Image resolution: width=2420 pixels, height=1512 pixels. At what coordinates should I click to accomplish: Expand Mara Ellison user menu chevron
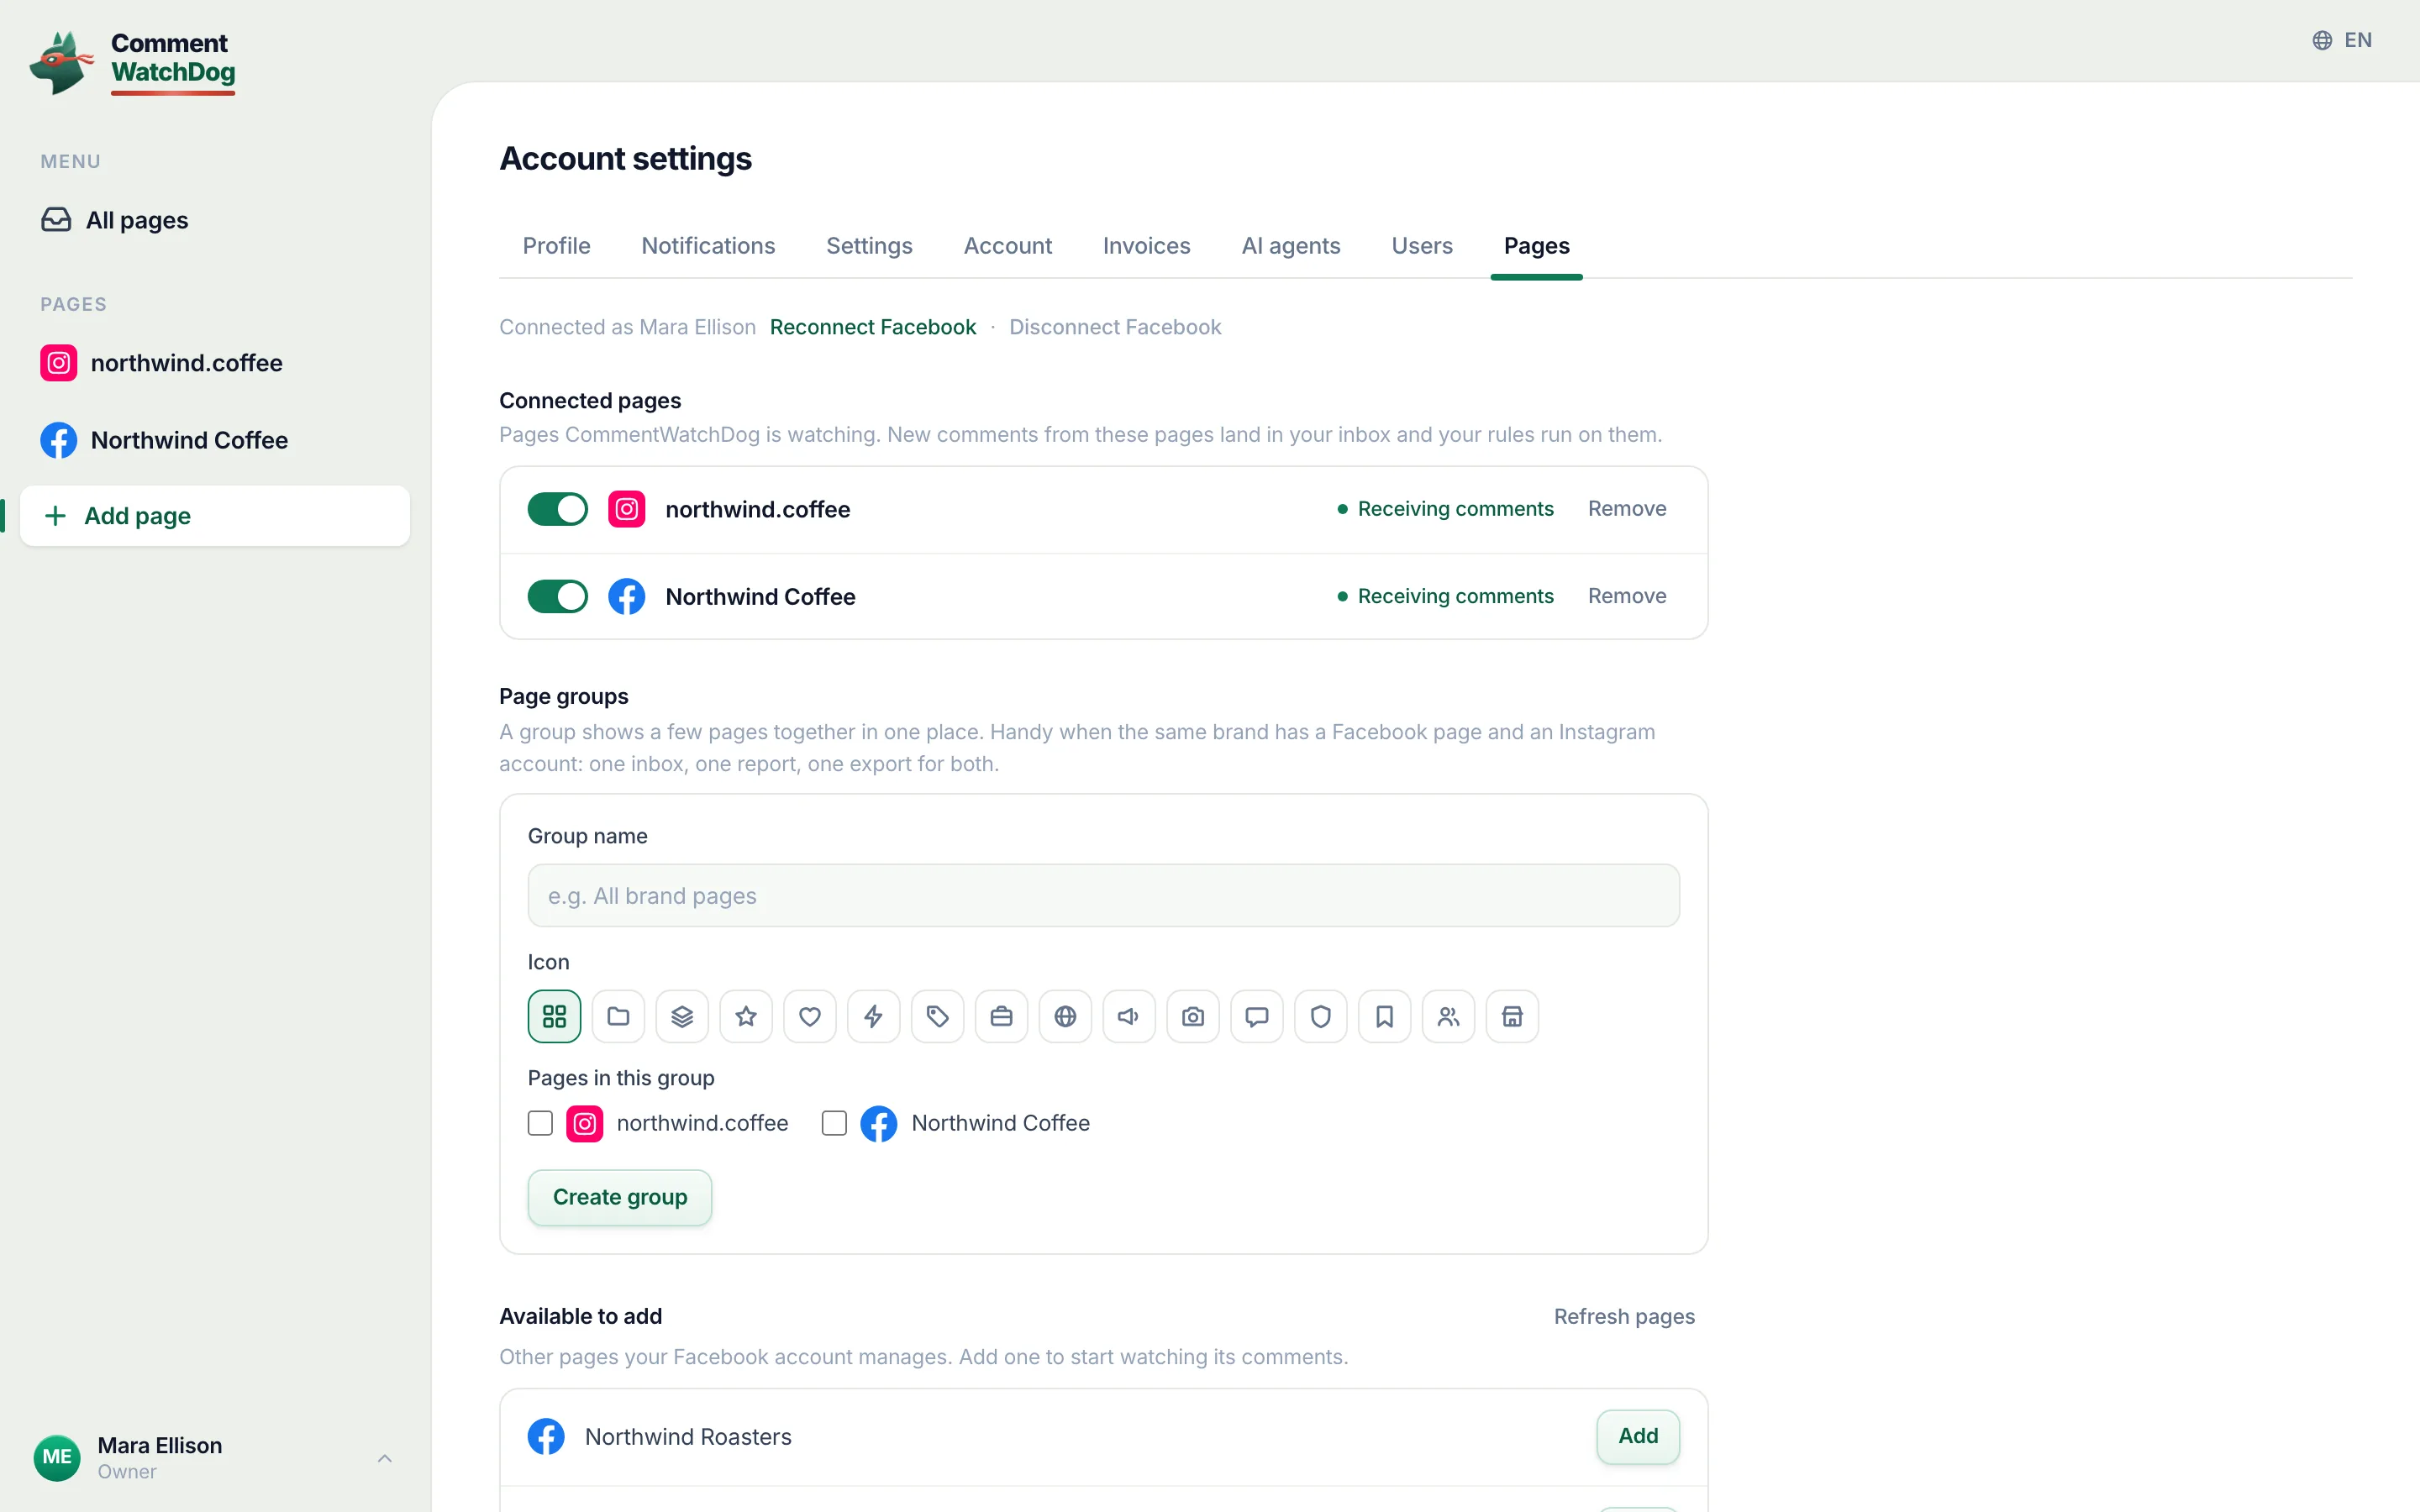[x=385, y=1458]
